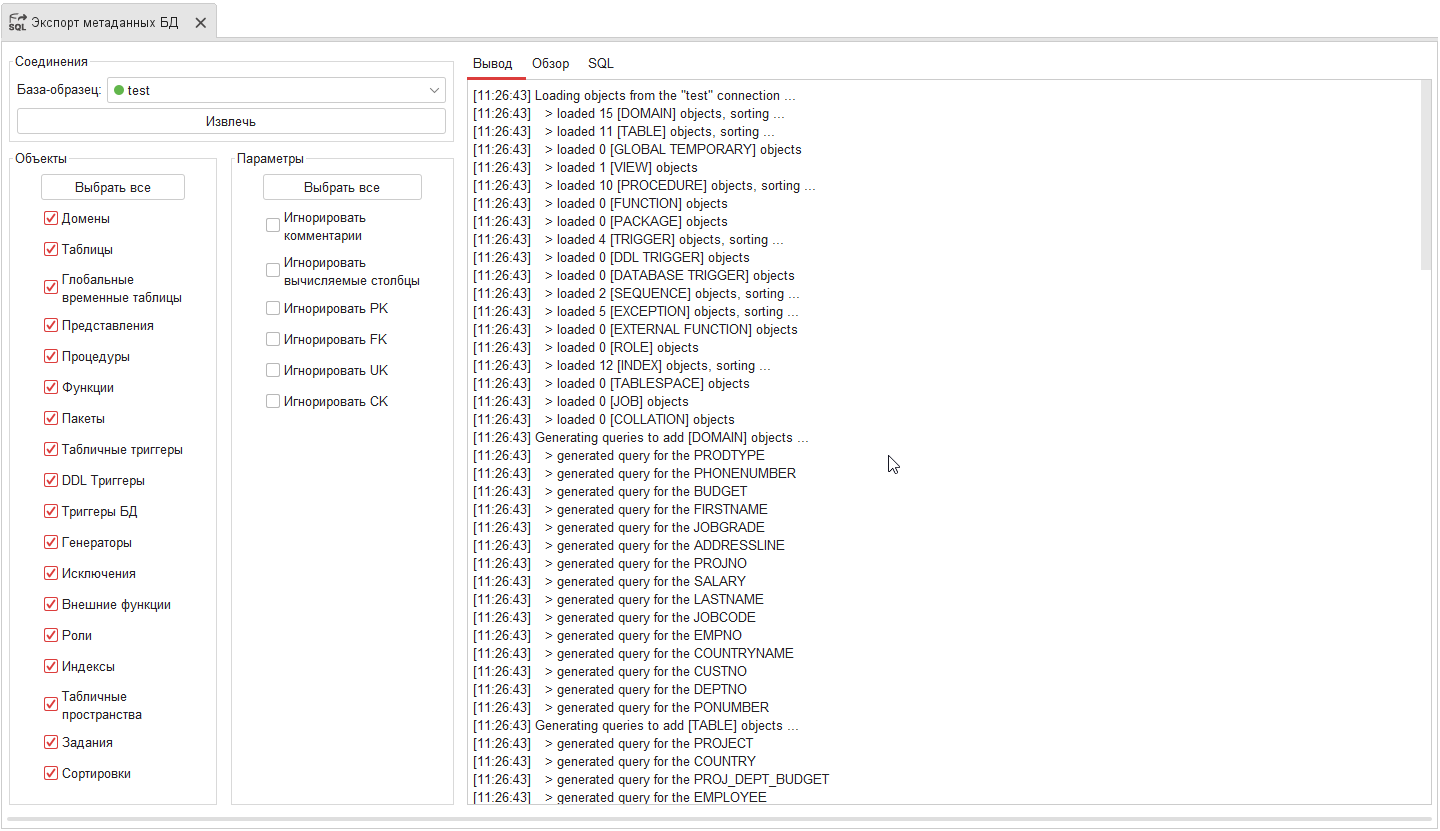Disable the Триггеры БД option
The height and width of the screenshot is (831, 1440).
[50, 511]
